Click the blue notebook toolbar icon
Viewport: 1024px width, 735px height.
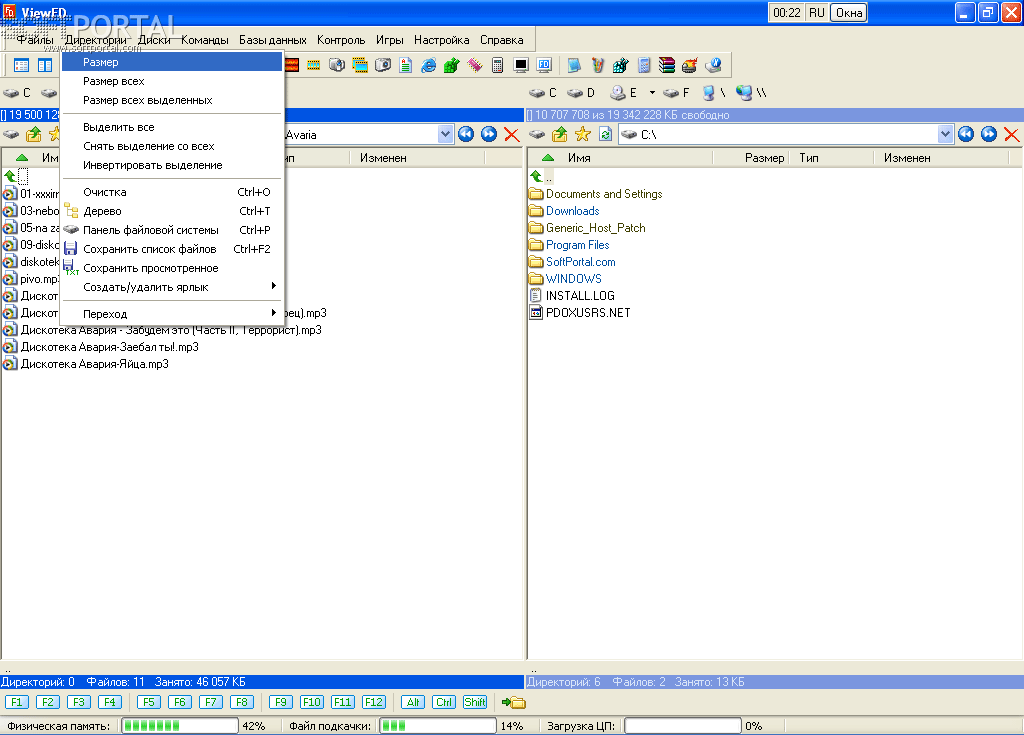coord(574,65)
